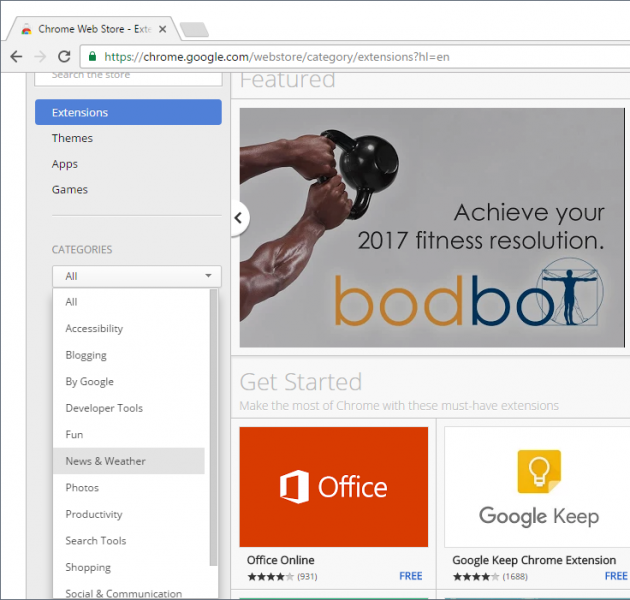
Task: Select the Extensions section
Action: [x=128, y=112]
